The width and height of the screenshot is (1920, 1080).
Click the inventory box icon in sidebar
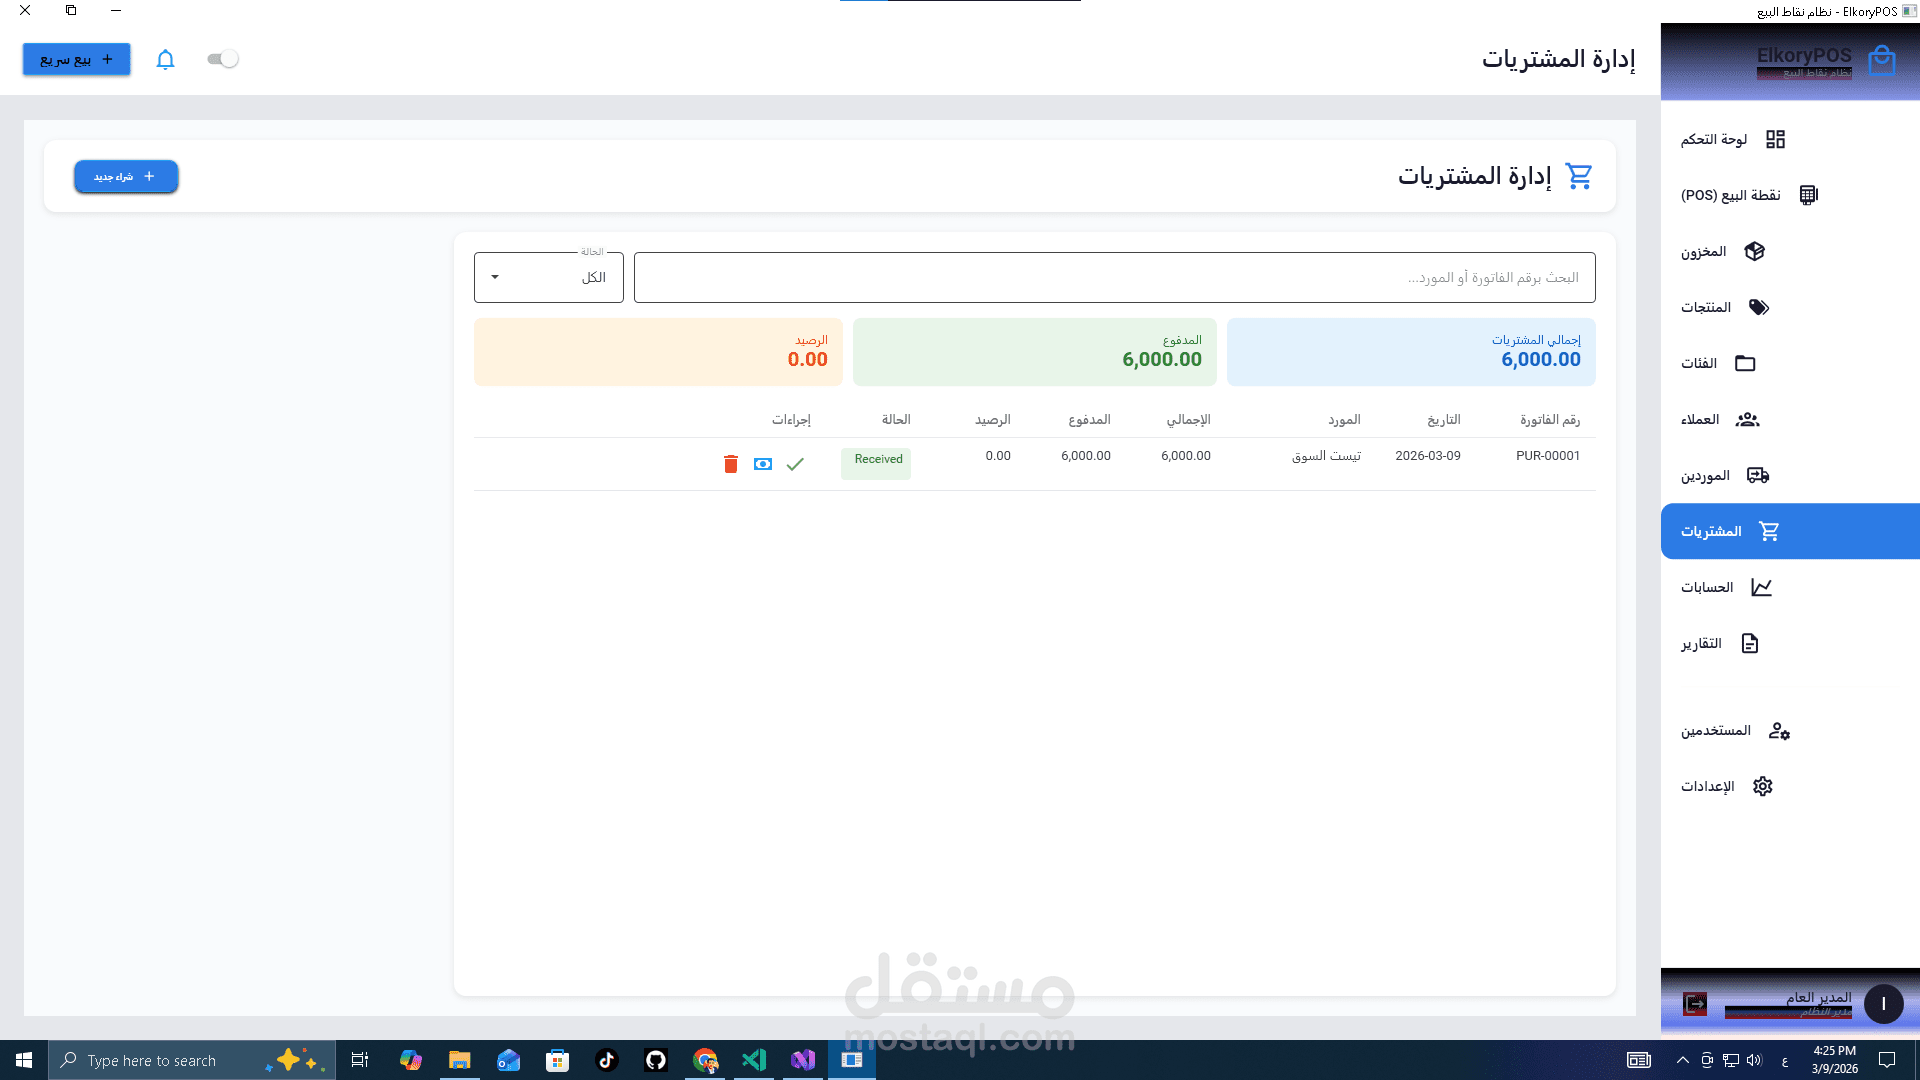click(1754, 251)
